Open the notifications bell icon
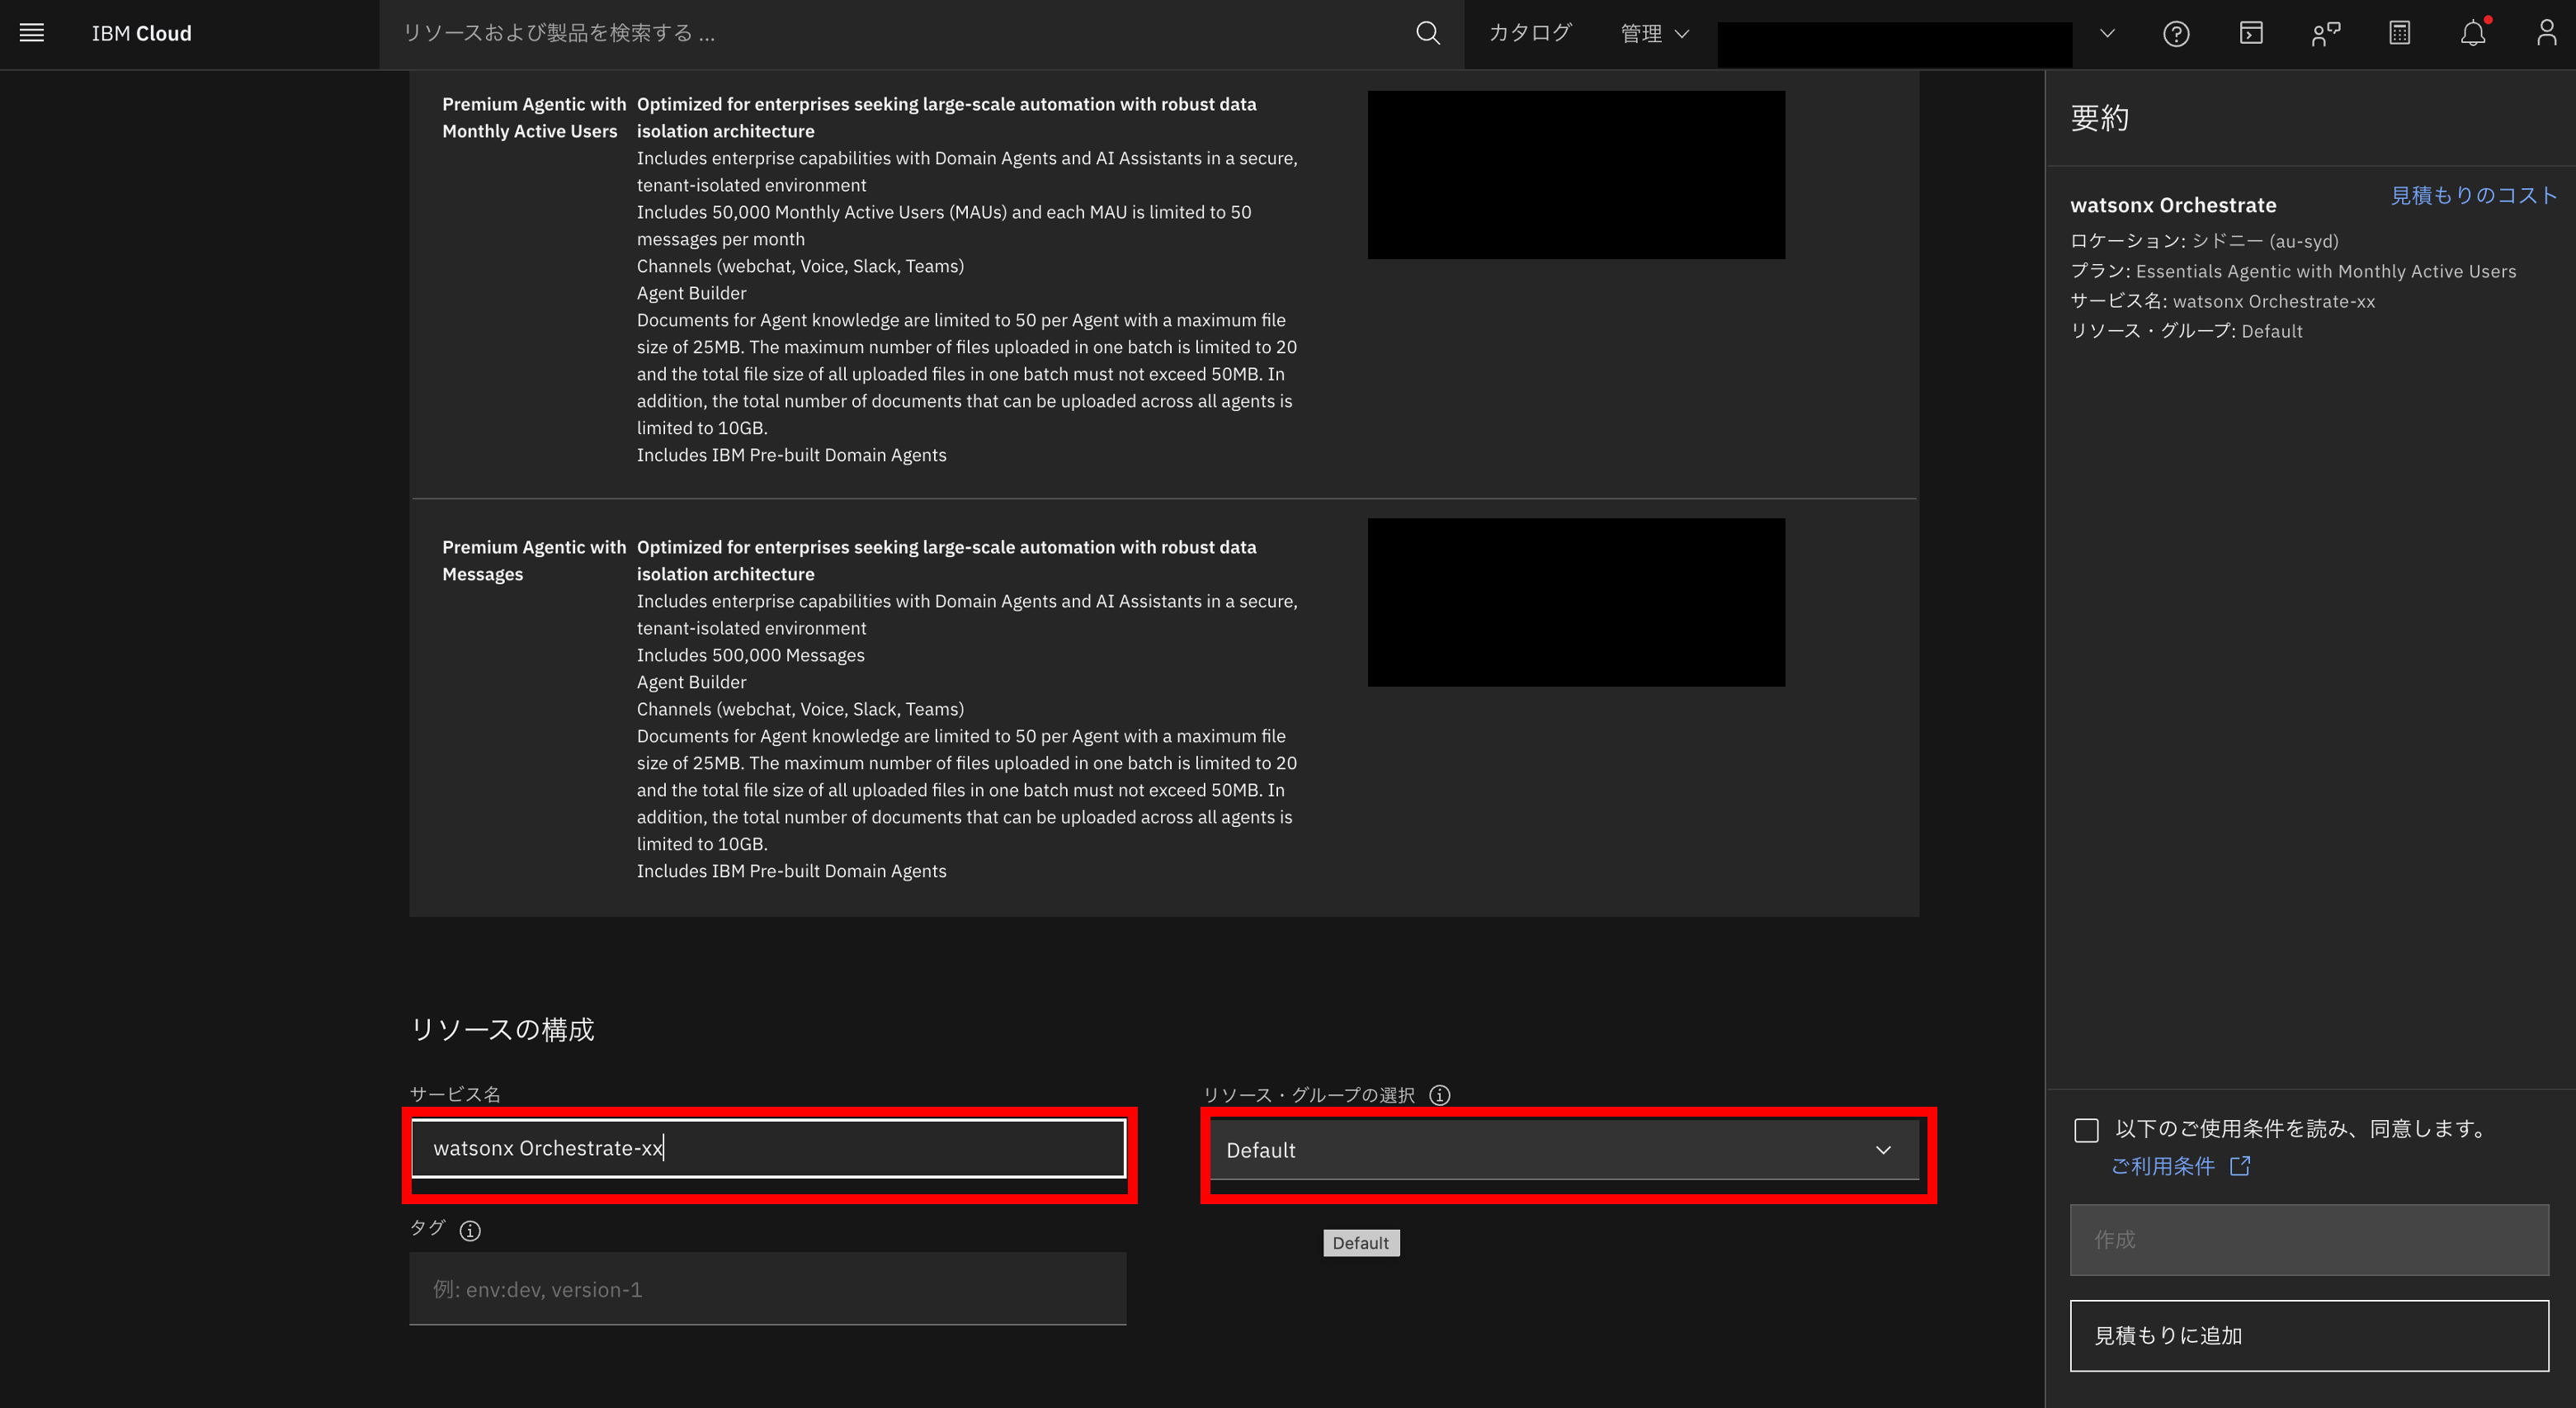Viewport: 2576px width, 1408px height. point(2473,34)
